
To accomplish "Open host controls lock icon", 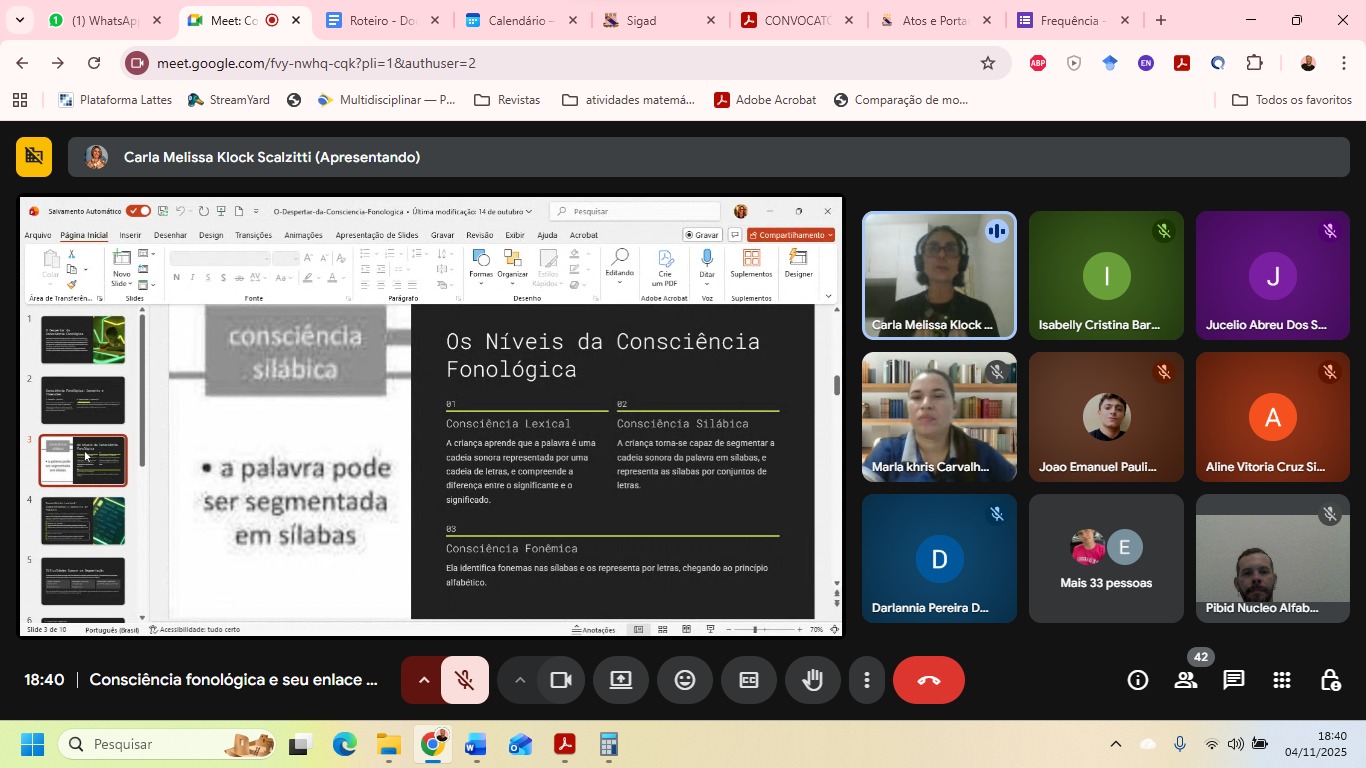I will (x=1330, y=681).
